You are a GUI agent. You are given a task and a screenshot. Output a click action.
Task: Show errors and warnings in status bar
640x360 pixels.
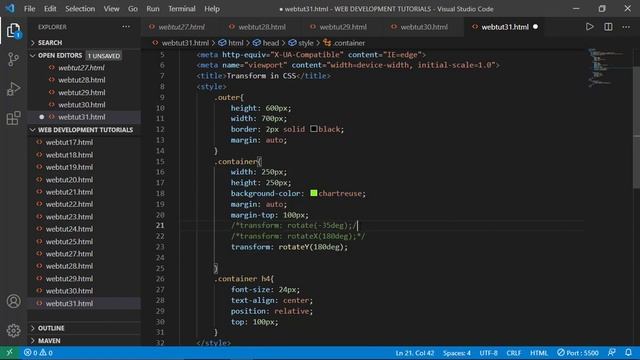[38, 353]
